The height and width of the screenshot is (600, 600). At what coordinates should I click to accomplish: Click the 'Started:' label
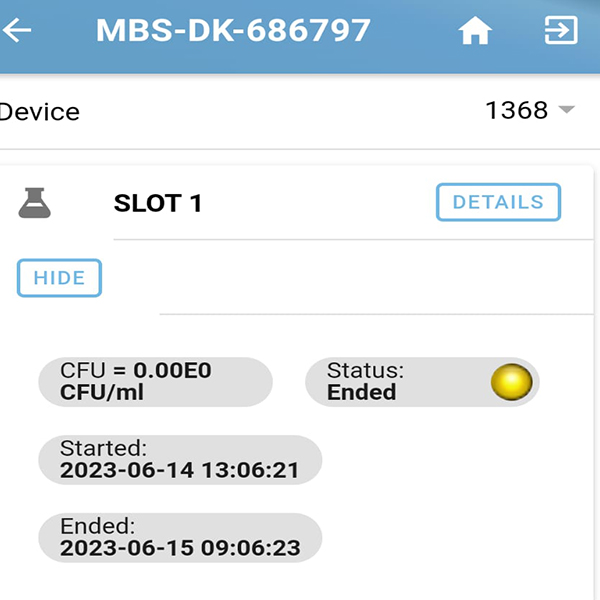point(103,448)
